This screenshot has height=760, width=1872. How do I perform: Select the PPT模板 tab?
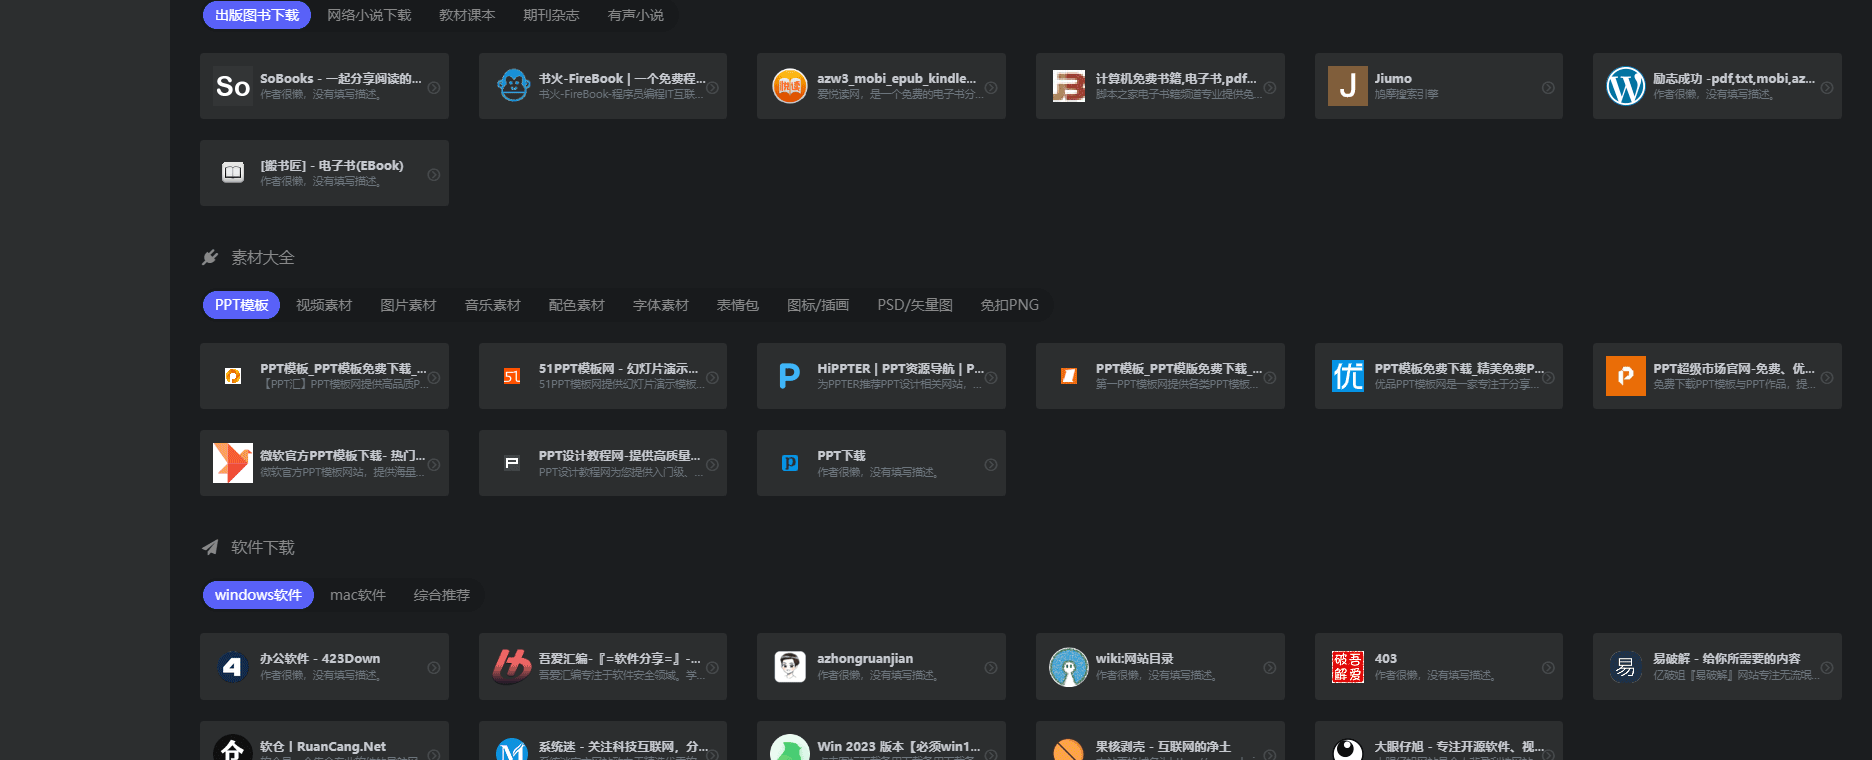(x=241, y=305)
